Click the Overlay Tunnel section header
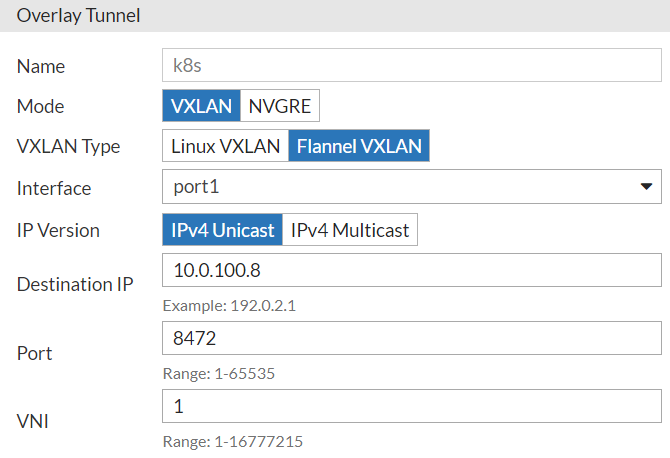 [x=79, y=15]
